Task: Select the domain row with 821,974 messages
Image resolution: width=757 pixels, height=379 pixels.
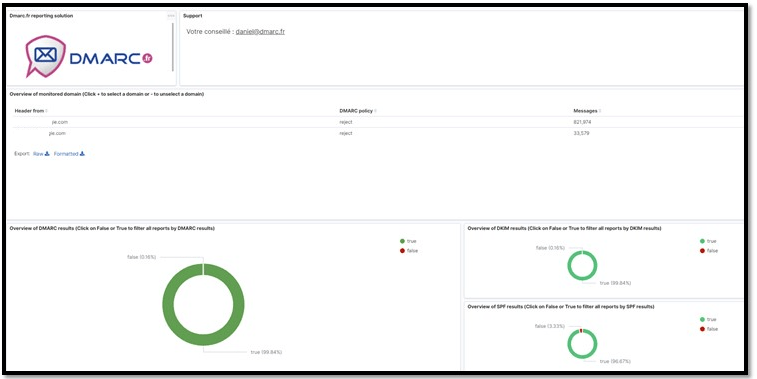Action: coord(378,122)
